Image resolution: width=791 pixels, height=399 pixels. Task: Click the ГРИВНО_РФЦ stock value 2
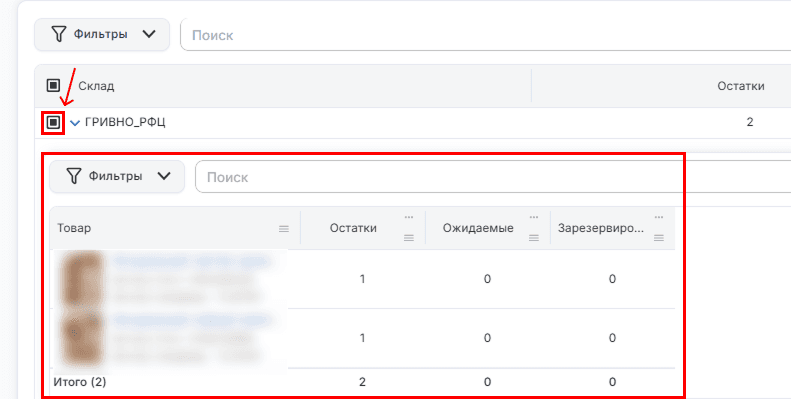[750, 122]
